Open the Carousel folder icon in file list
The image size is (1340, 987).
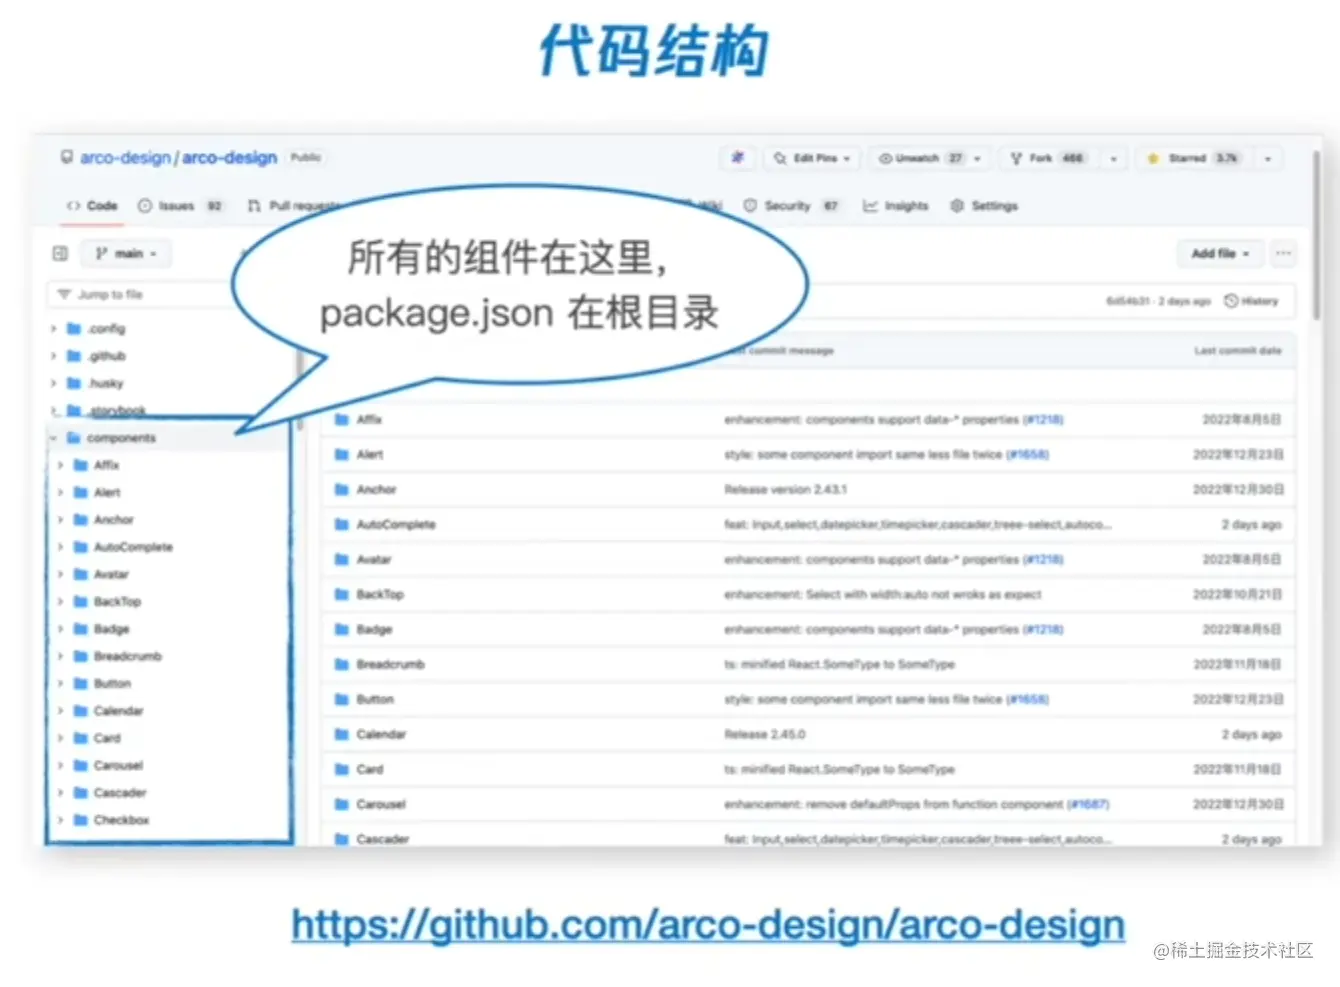point(341,805)
